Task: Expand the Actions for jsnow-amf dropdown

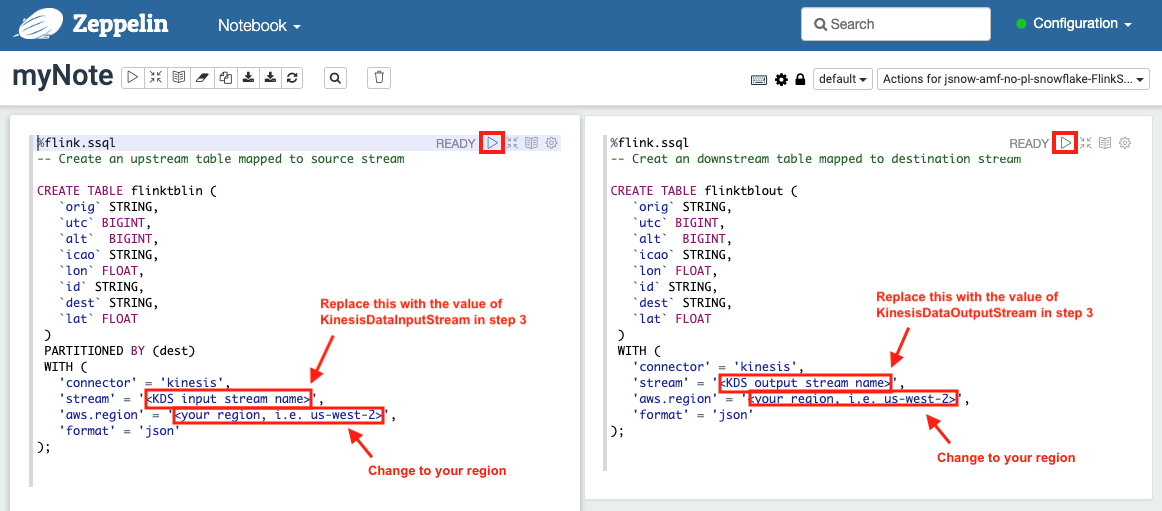Action: point(1012,79)
